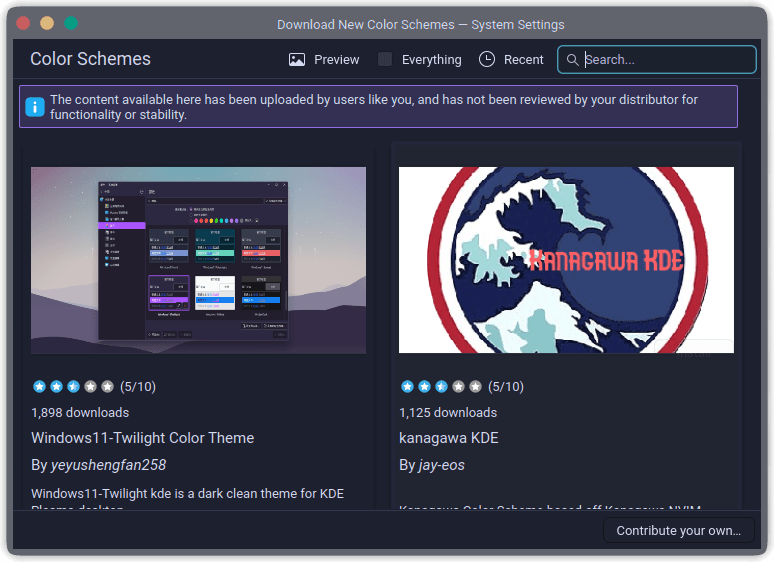This screenshot has height=562, width=774.
Task: Open the Windows11-Twilight preview thumbnail
Action: [198, 260]
